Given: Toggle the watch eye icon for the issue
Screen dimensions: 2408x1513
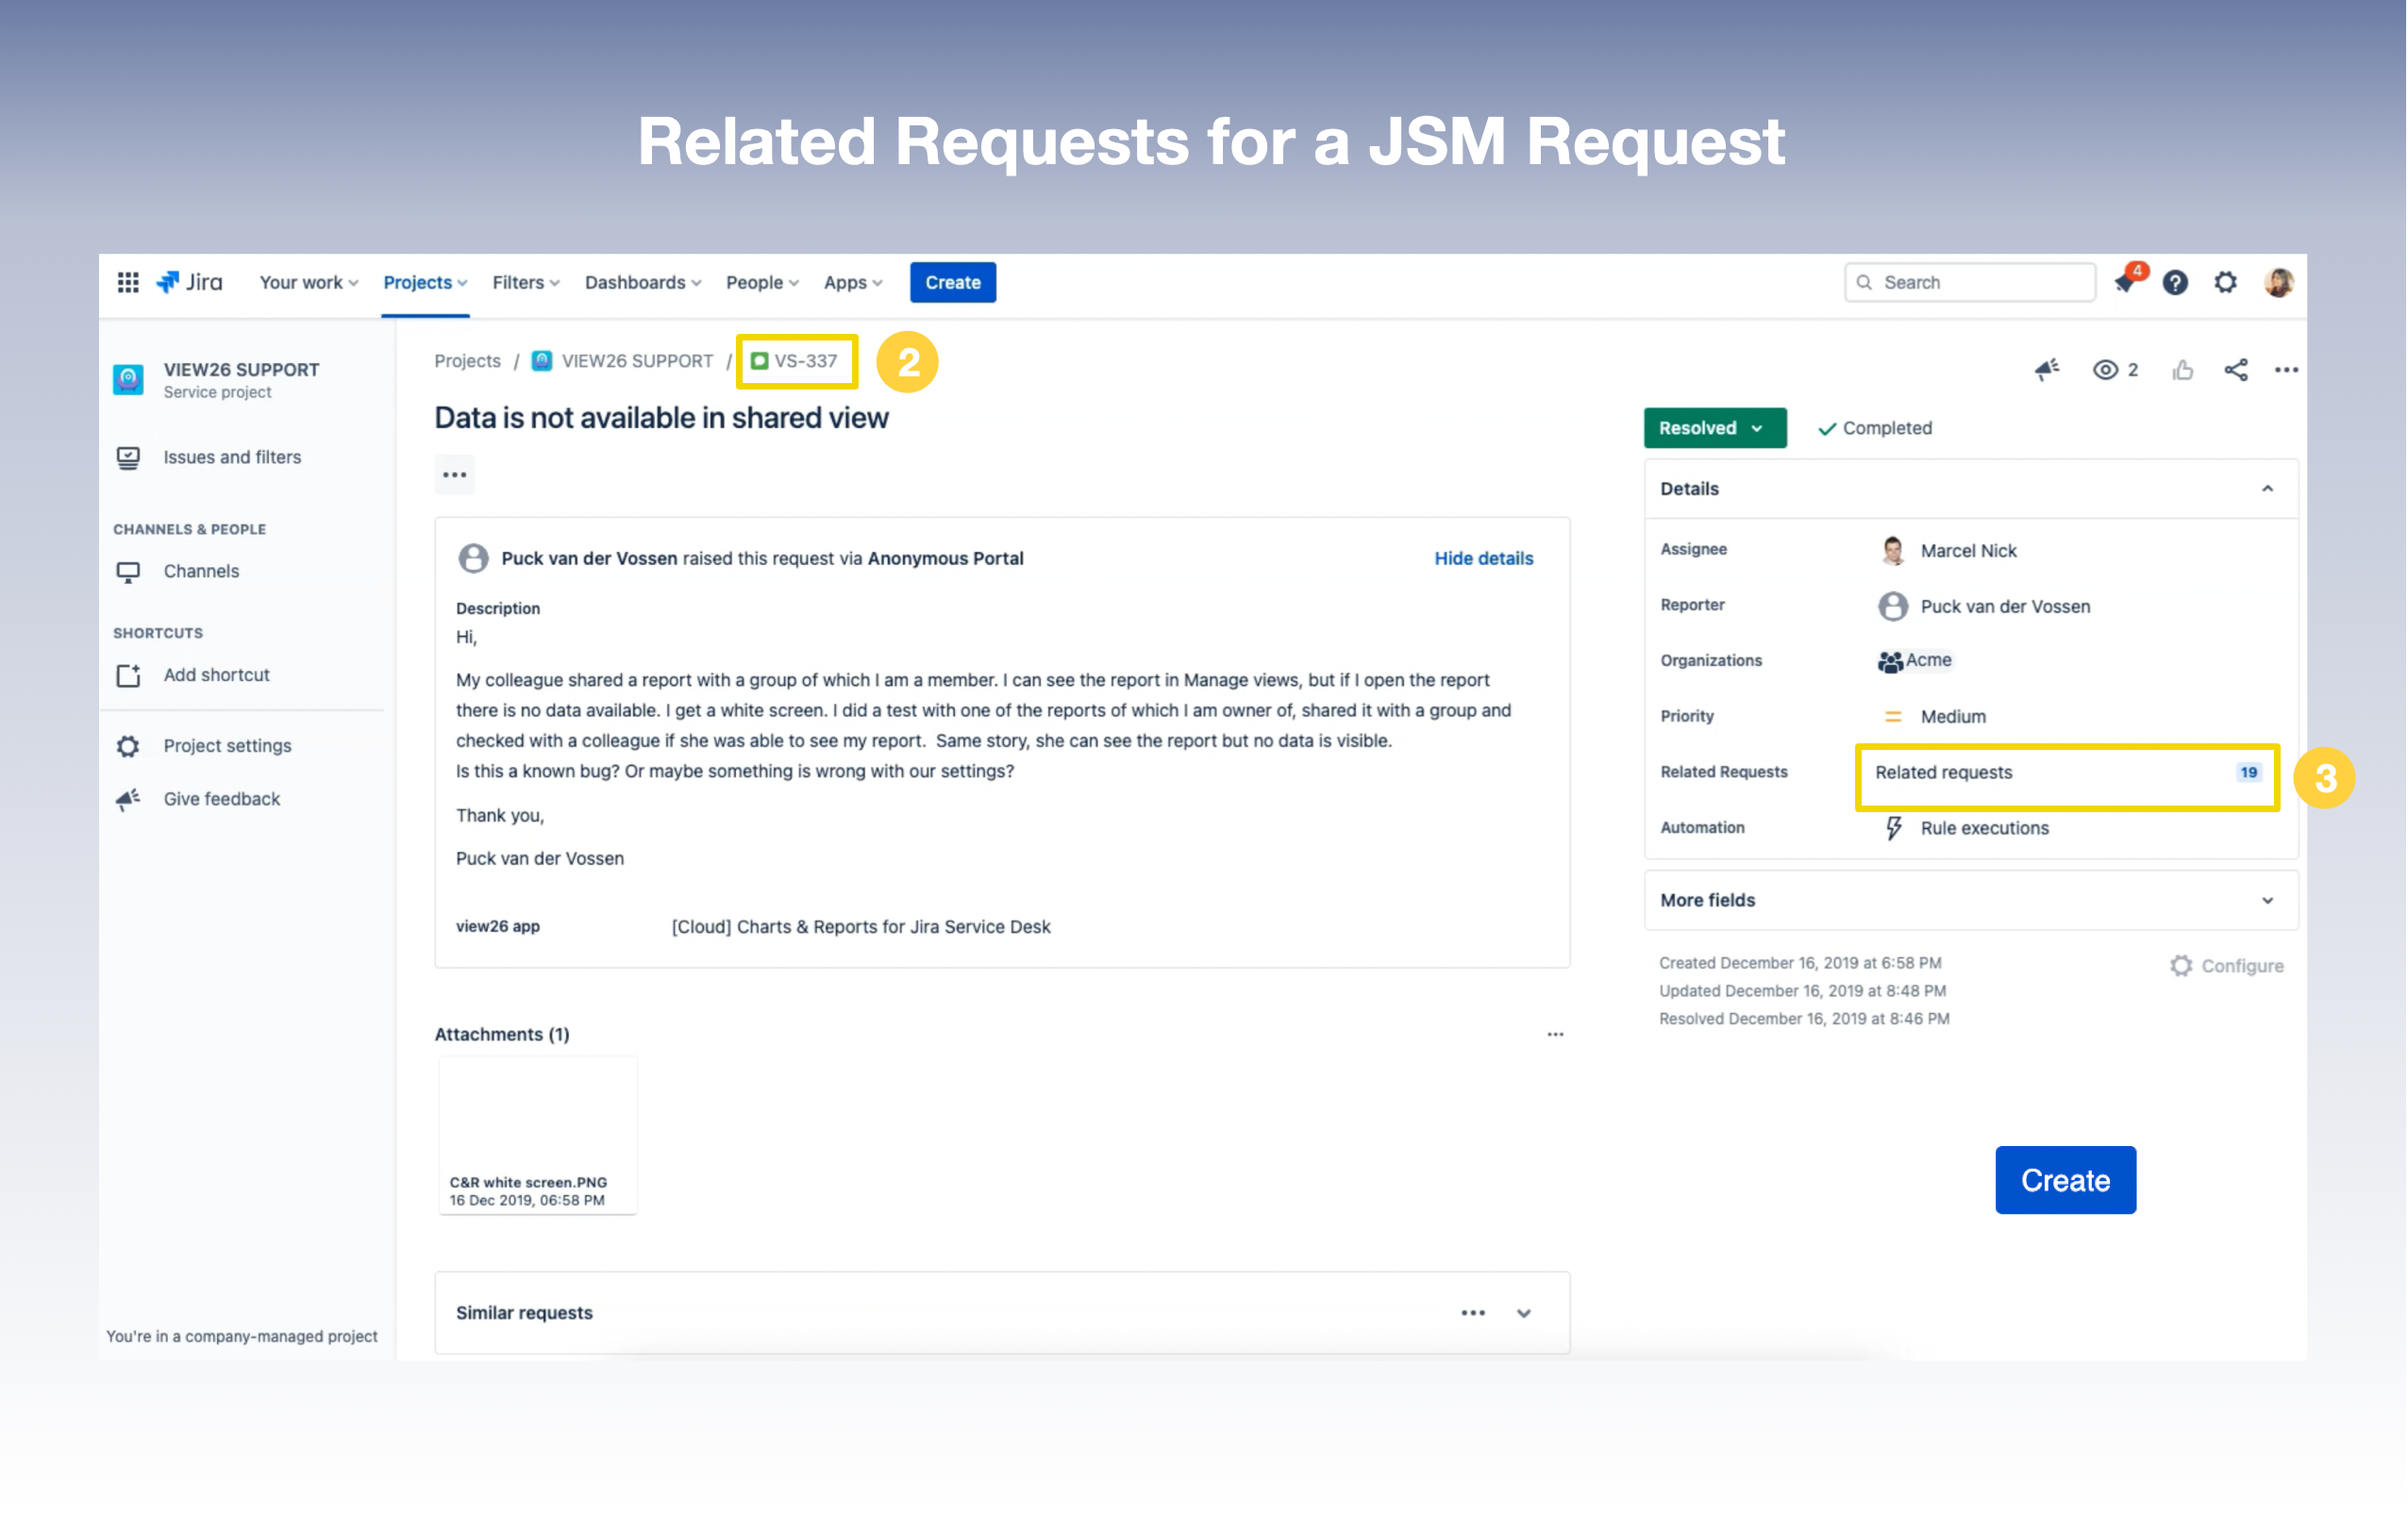Looking at the screenshot, I should (2106, 370).
